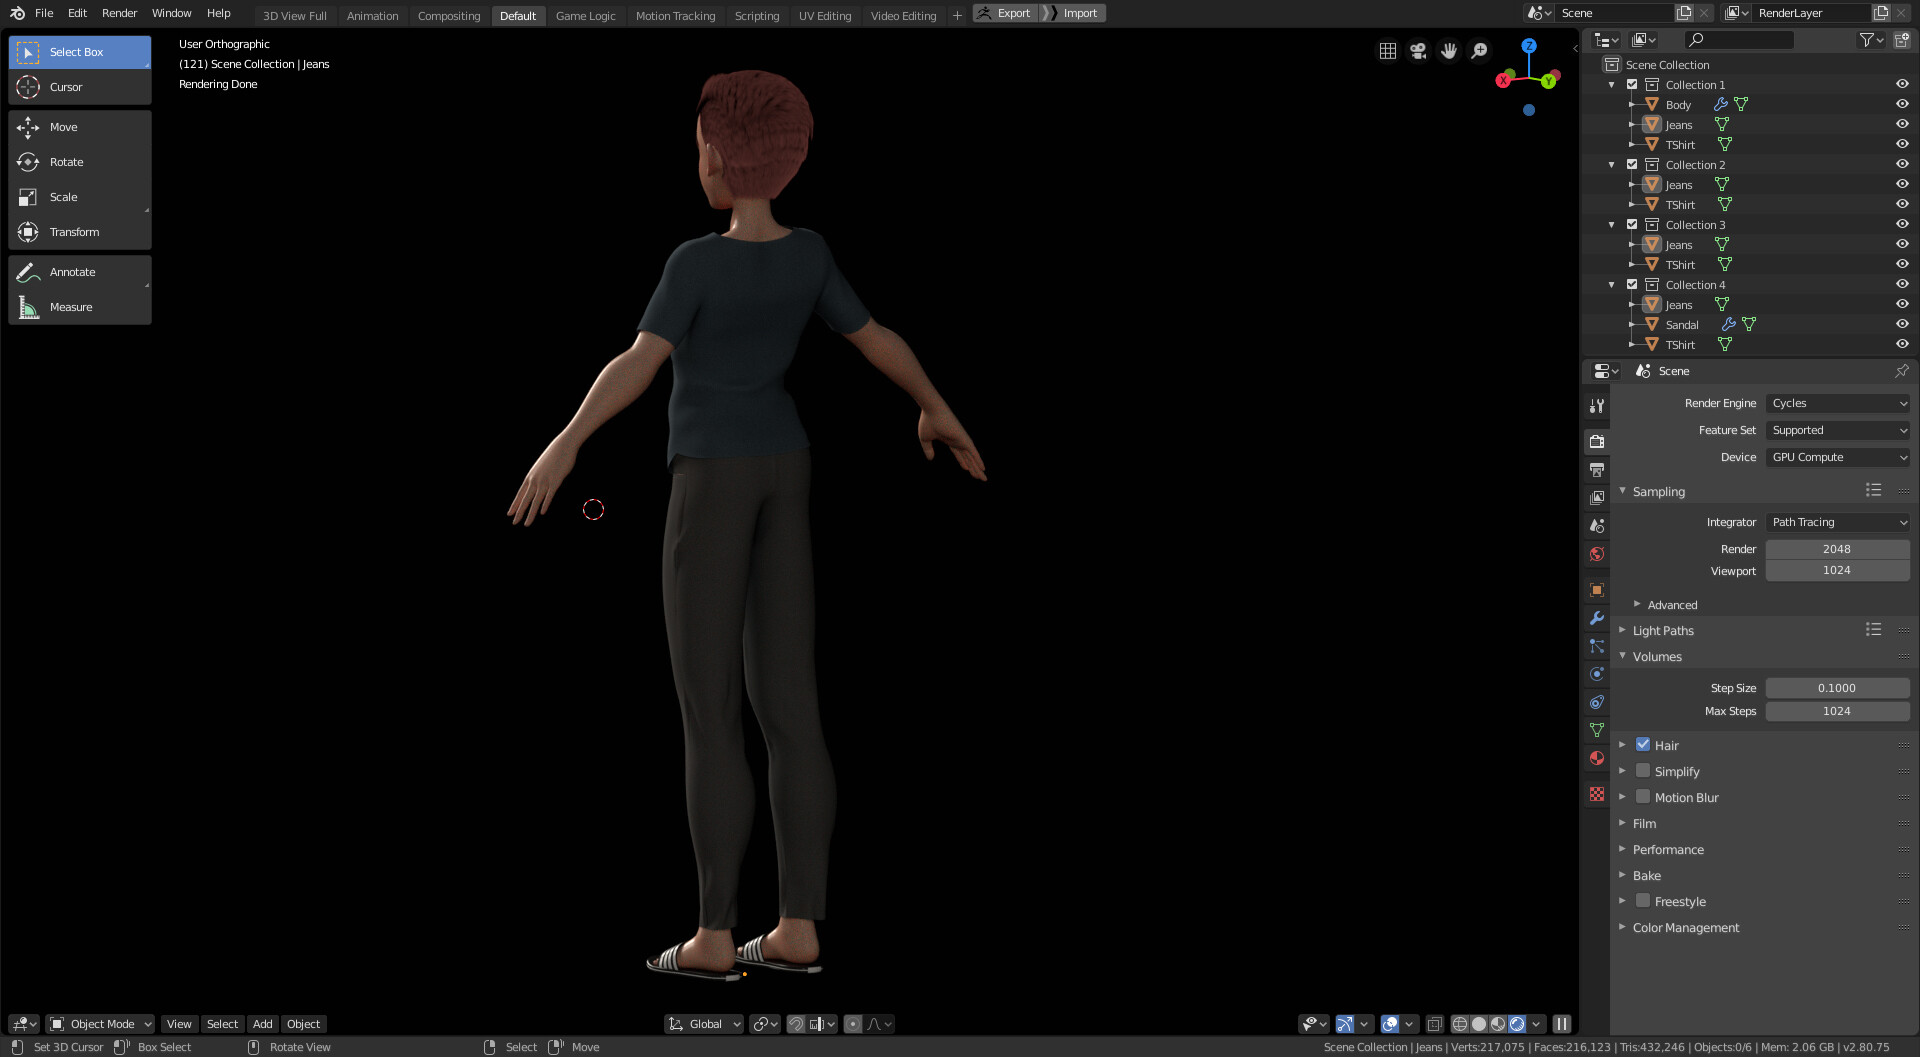Activate the Rotate tool in the toolbar
Image resolution: width=1920 pixels, height=1057 pixels.
pos(65,161)
